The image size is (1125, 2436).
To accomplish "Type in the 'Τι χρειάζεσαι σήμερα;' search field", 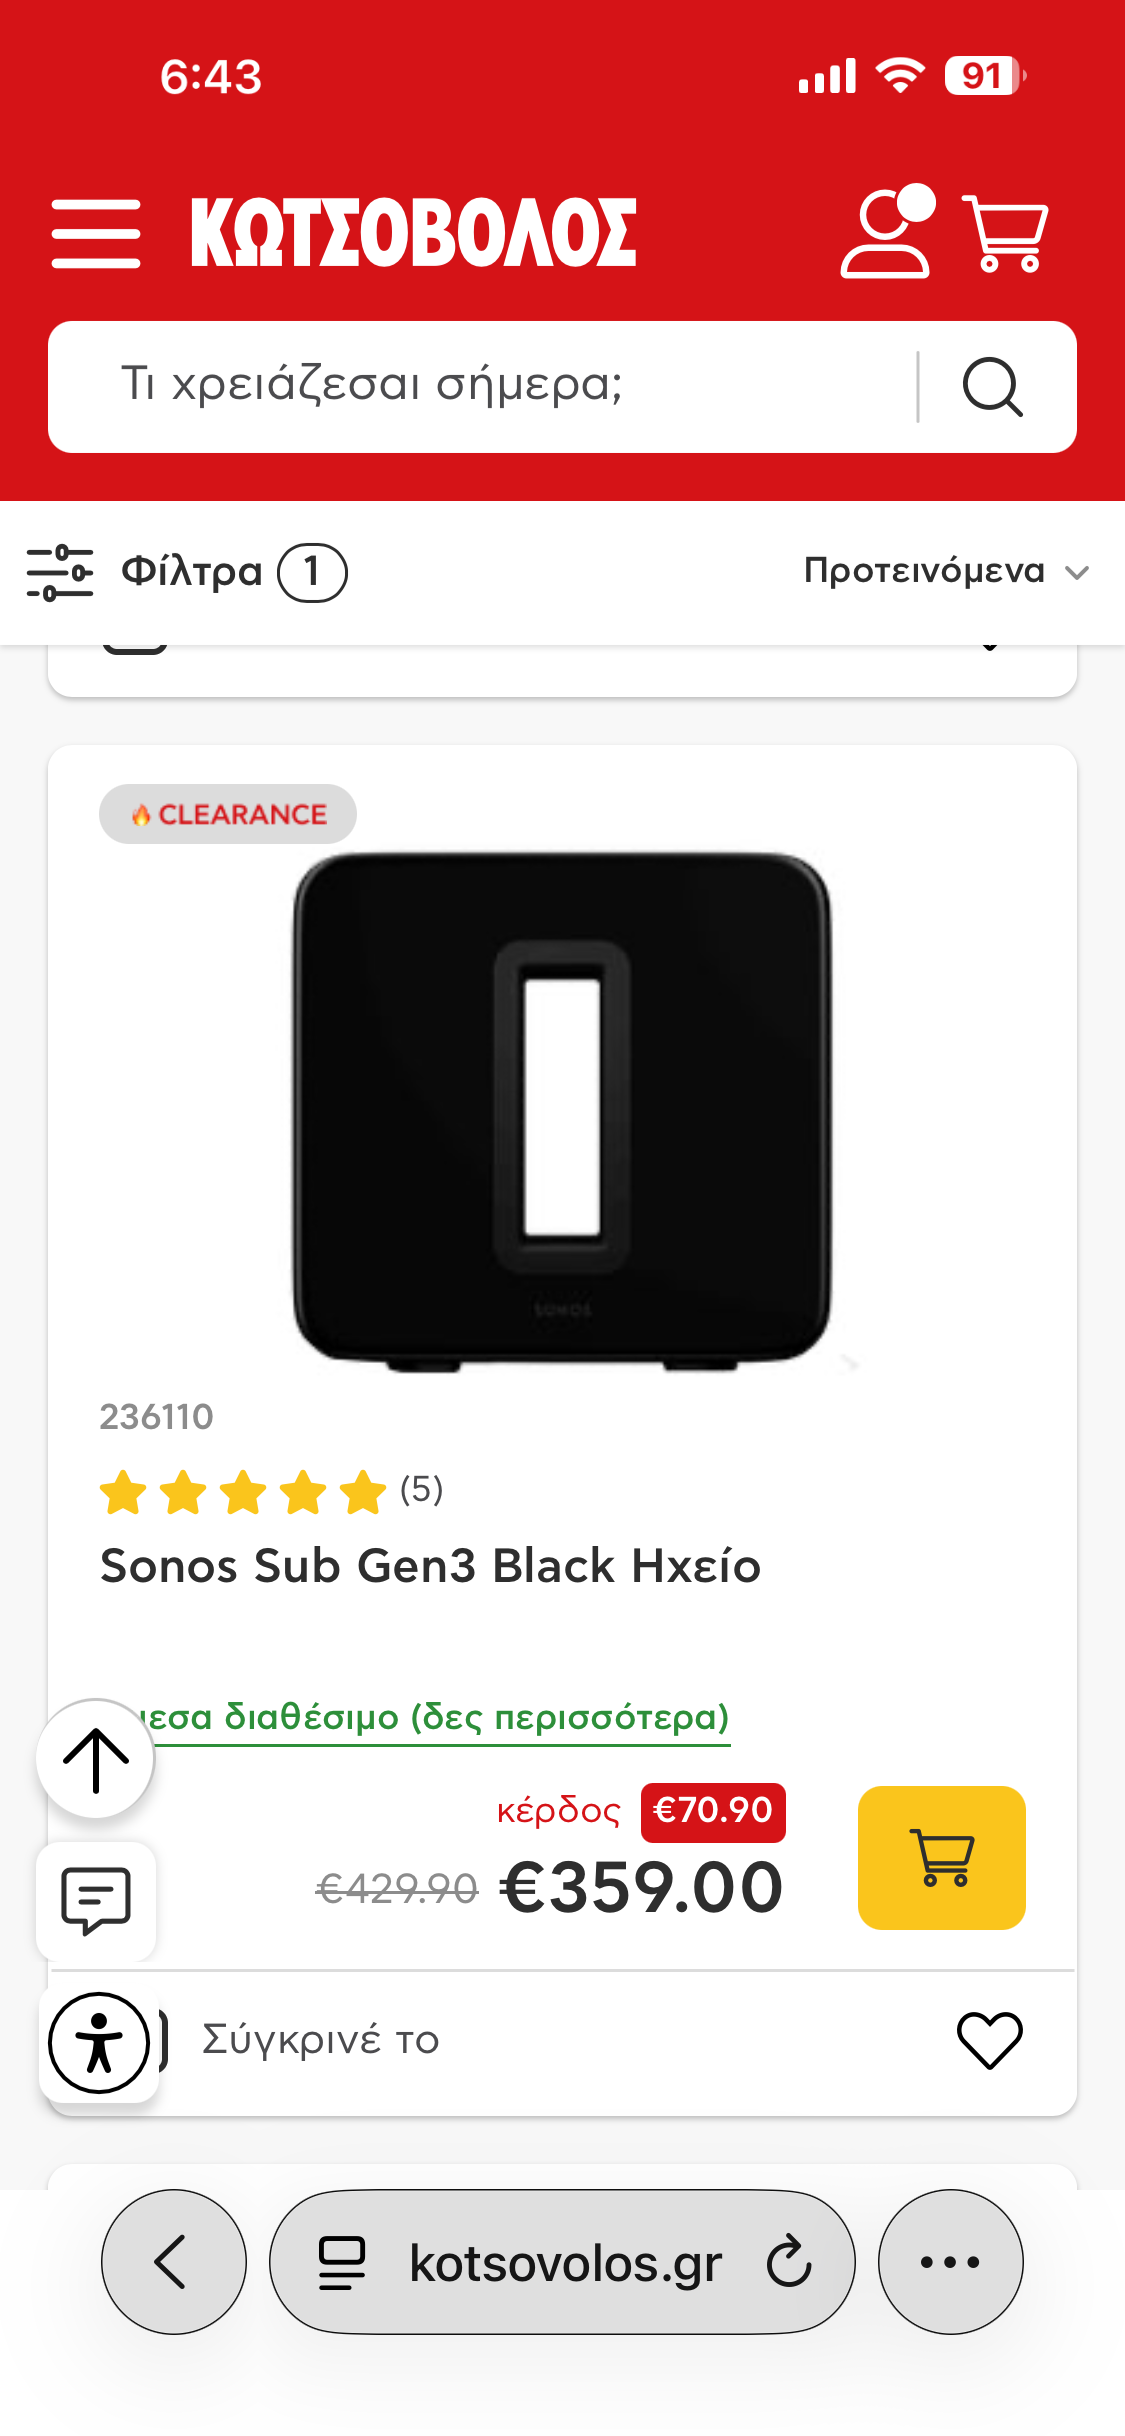I will (500, 387).
